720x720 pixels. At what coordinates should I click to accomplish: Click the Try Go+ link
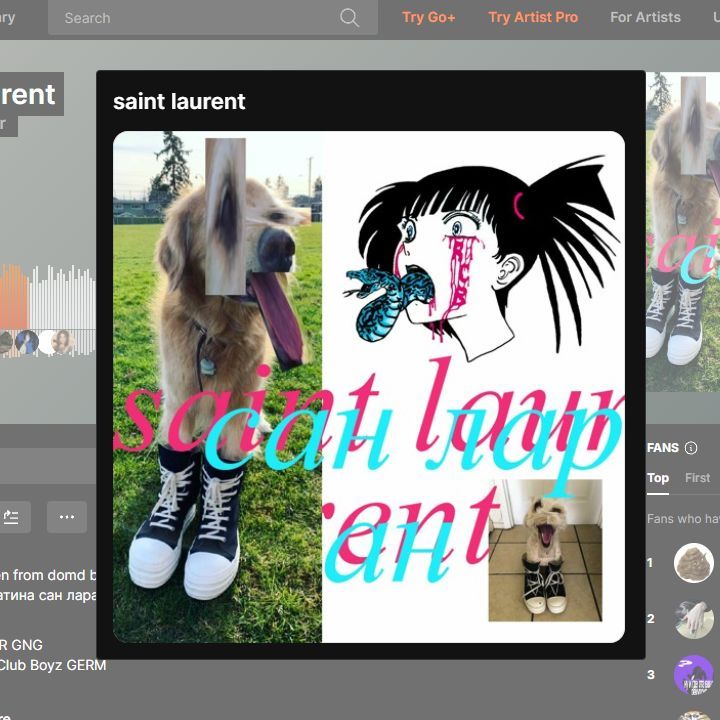(x=428, y=18)
